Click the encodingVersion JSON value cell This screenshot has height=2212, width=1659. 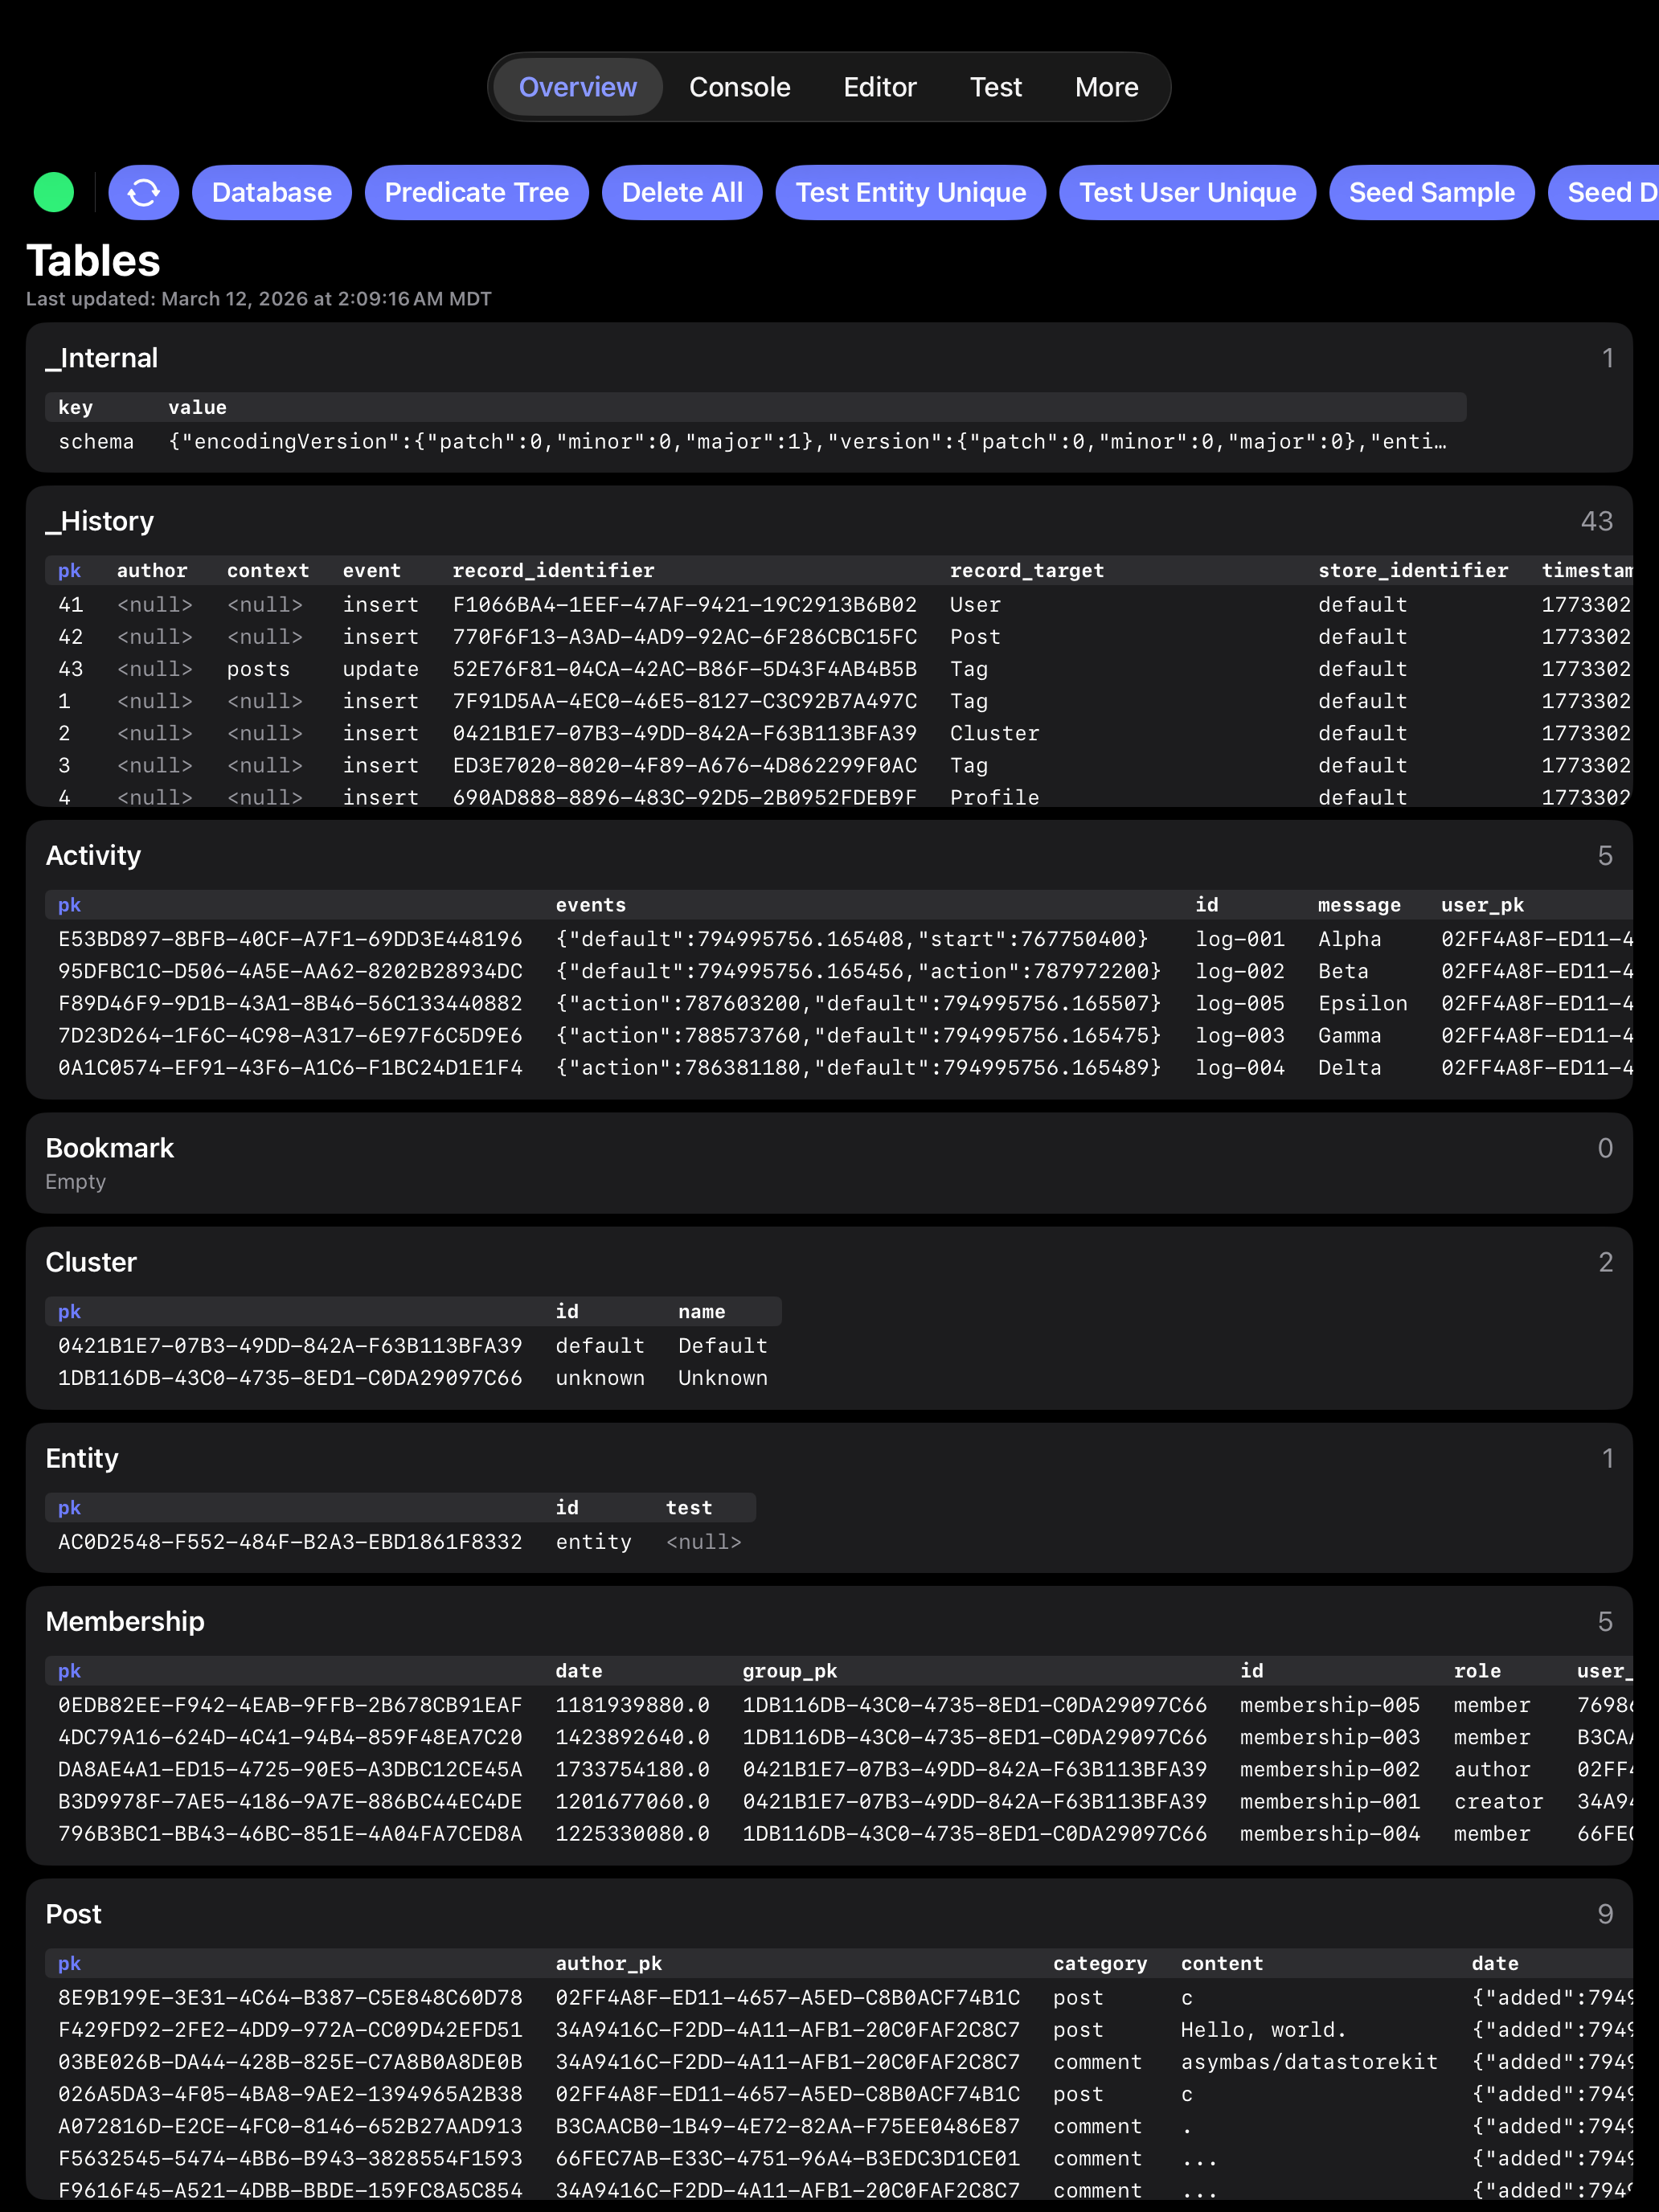tap(808, 442)
